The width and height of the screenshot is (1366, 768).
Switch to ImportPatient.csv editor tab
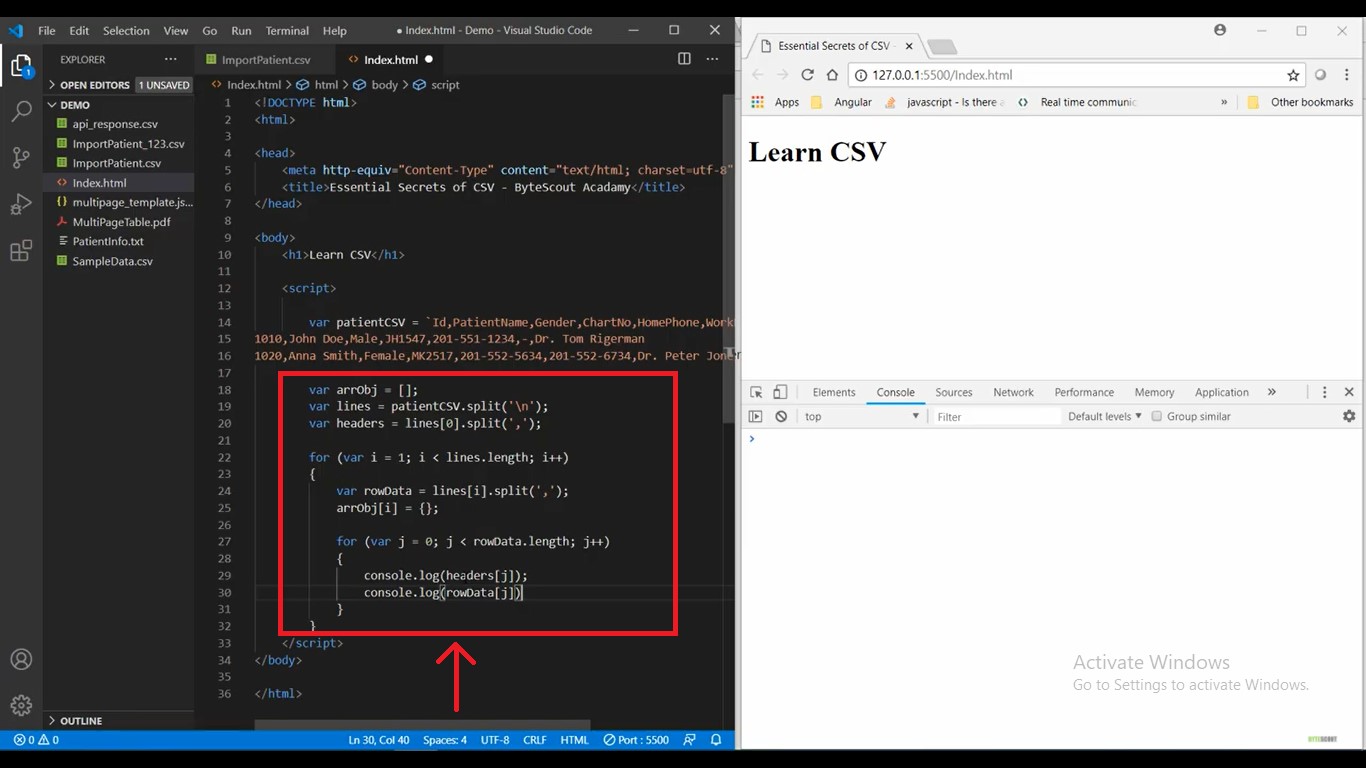point(266,60)
